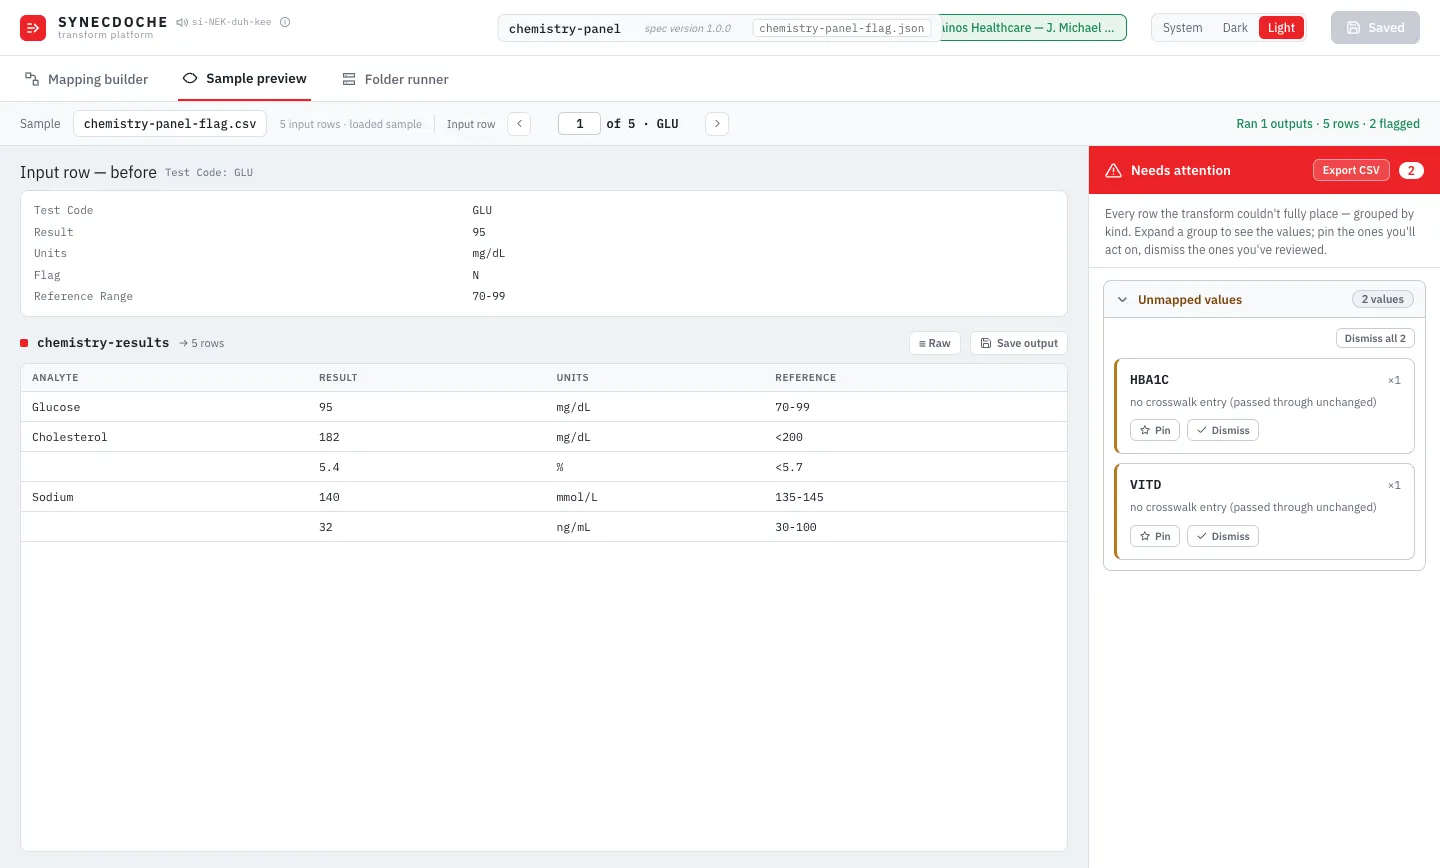Click the Cholesterol analyte cell
Viewport: 1440px width, 868px height.
coord(70,437)
